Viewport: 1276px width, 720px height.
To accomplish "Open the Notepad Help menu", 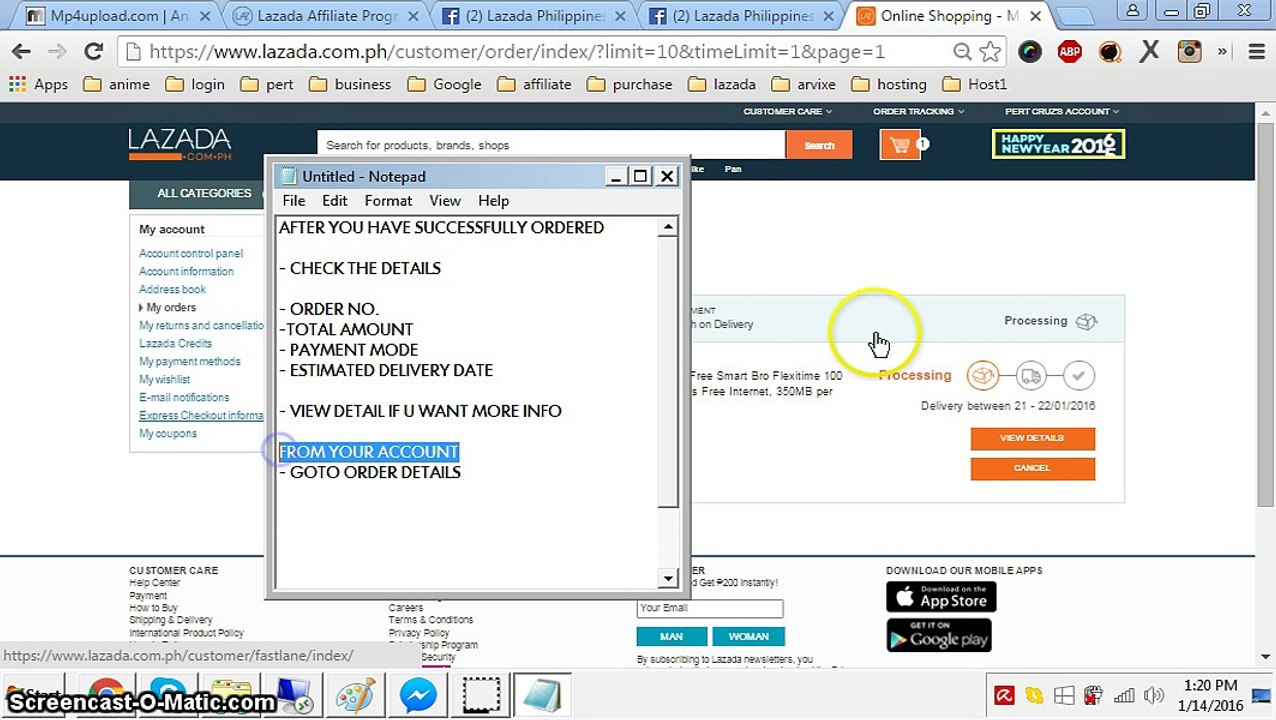I will [x=493, y=201].
